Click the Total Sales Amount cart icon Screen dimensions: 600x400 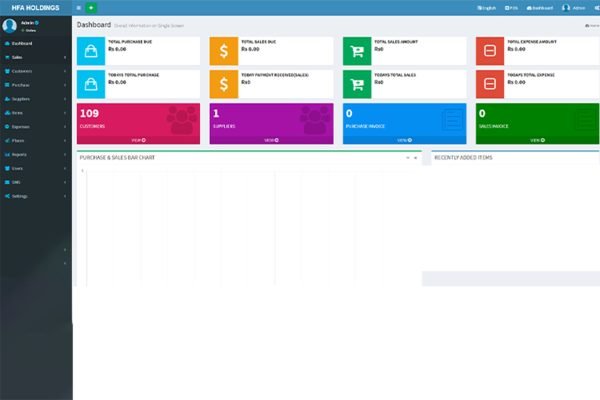click(x=357, y=51)
